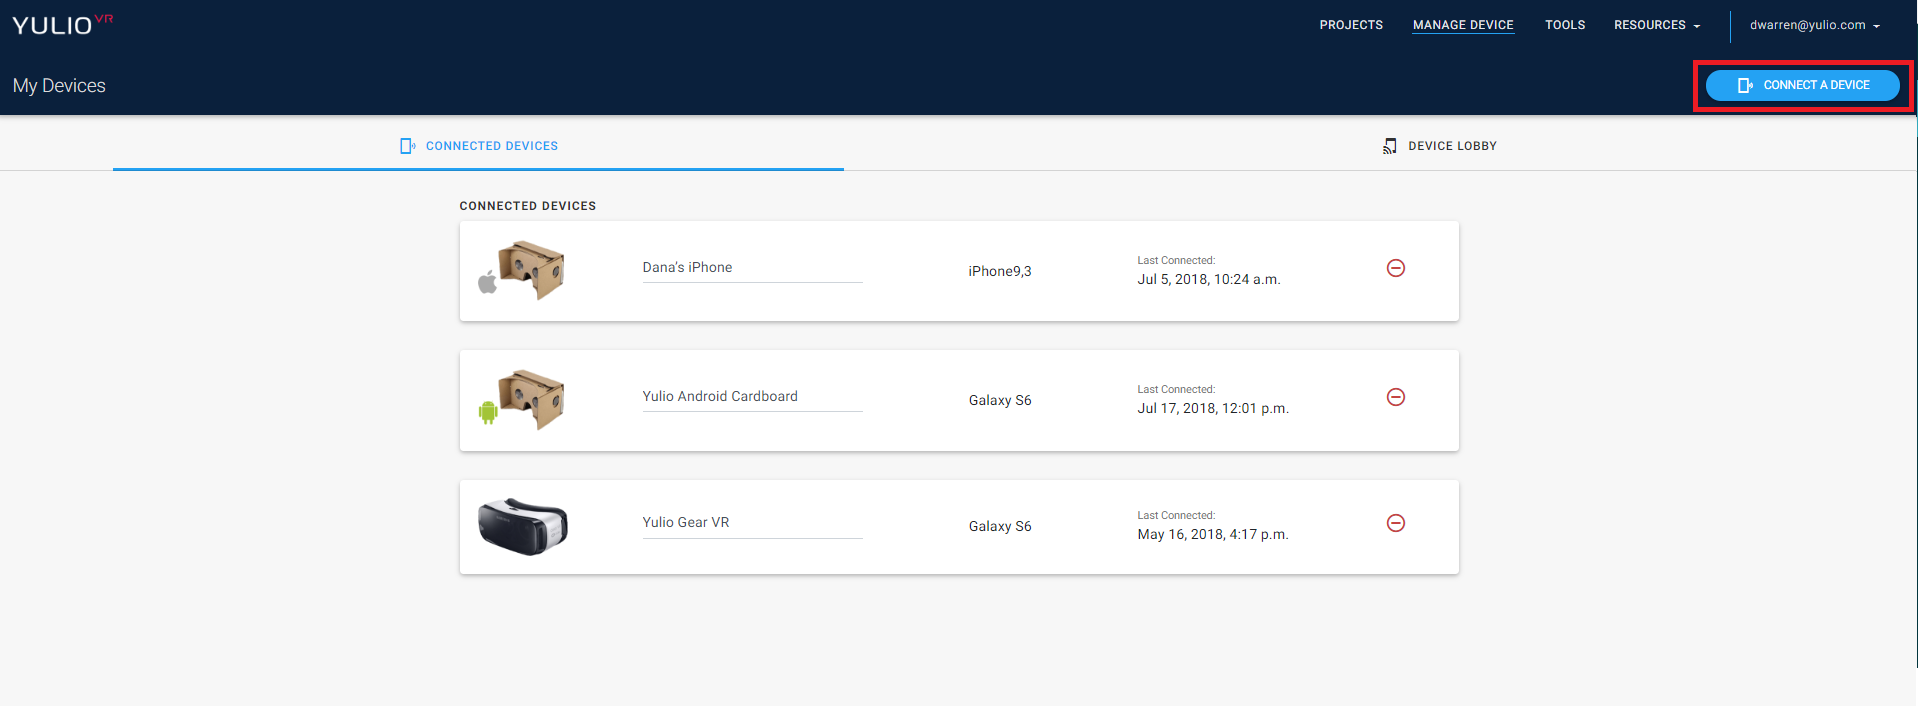The width and height of the screenshot is (1918, 706).
Task: Click the date May 16, 2018, 4:17 p.m.
Action: [x=1213, y=534]
